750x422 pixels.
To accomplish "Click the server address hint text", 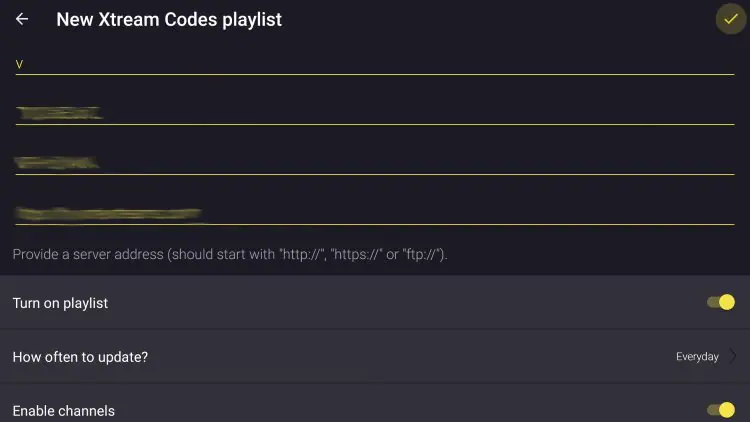I will click(230, 255).
